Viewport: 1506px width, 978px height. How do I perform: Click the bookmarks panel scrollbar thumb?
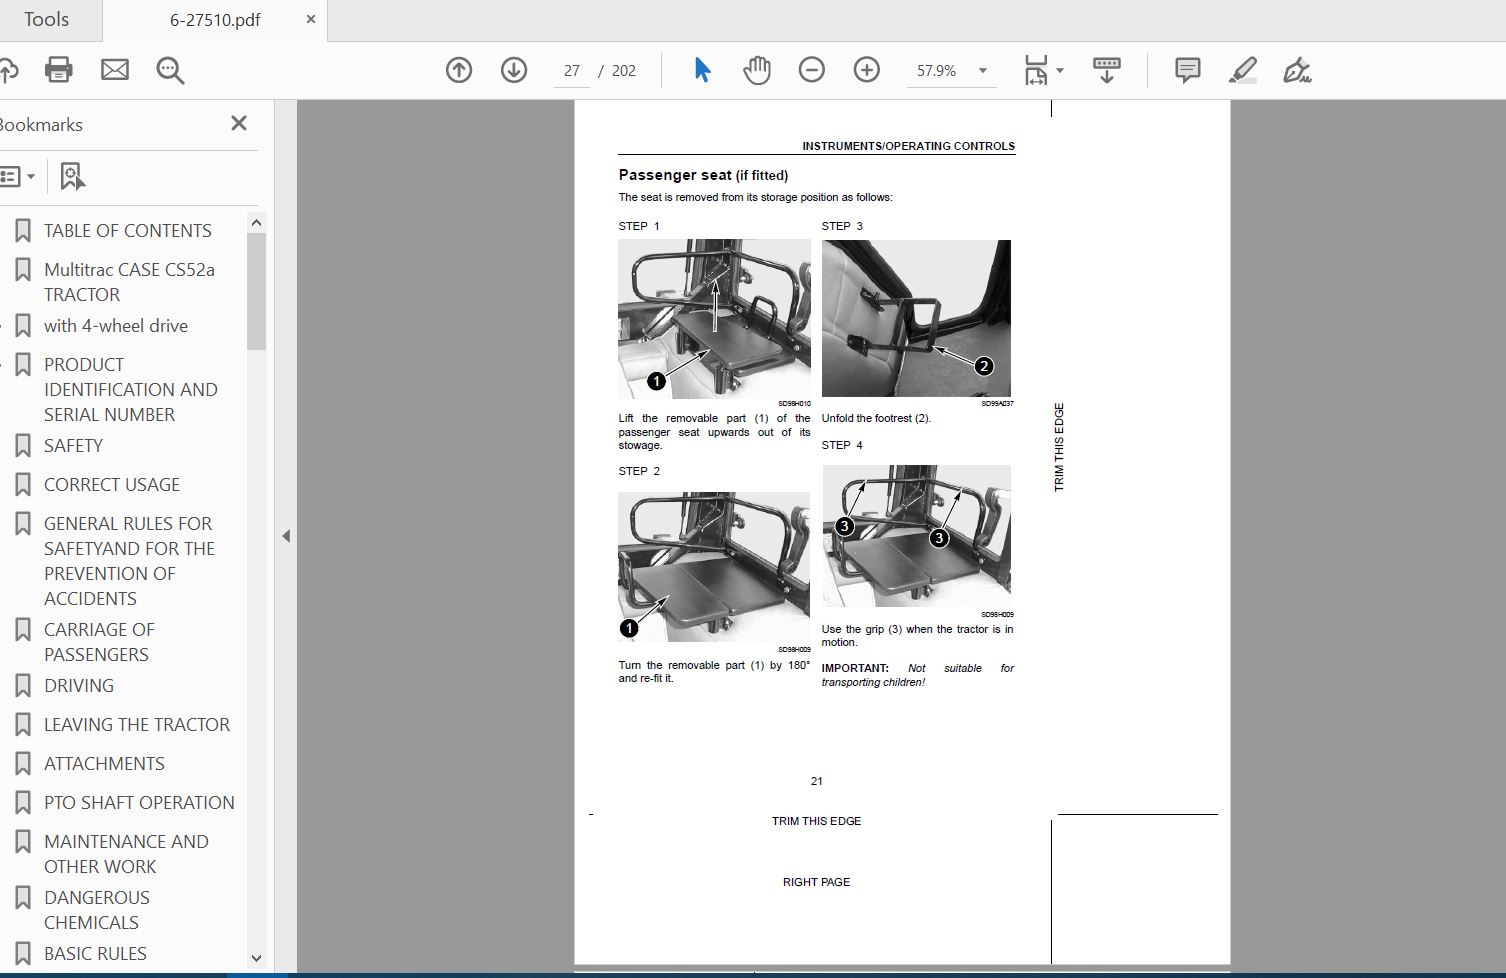point(256,292)
